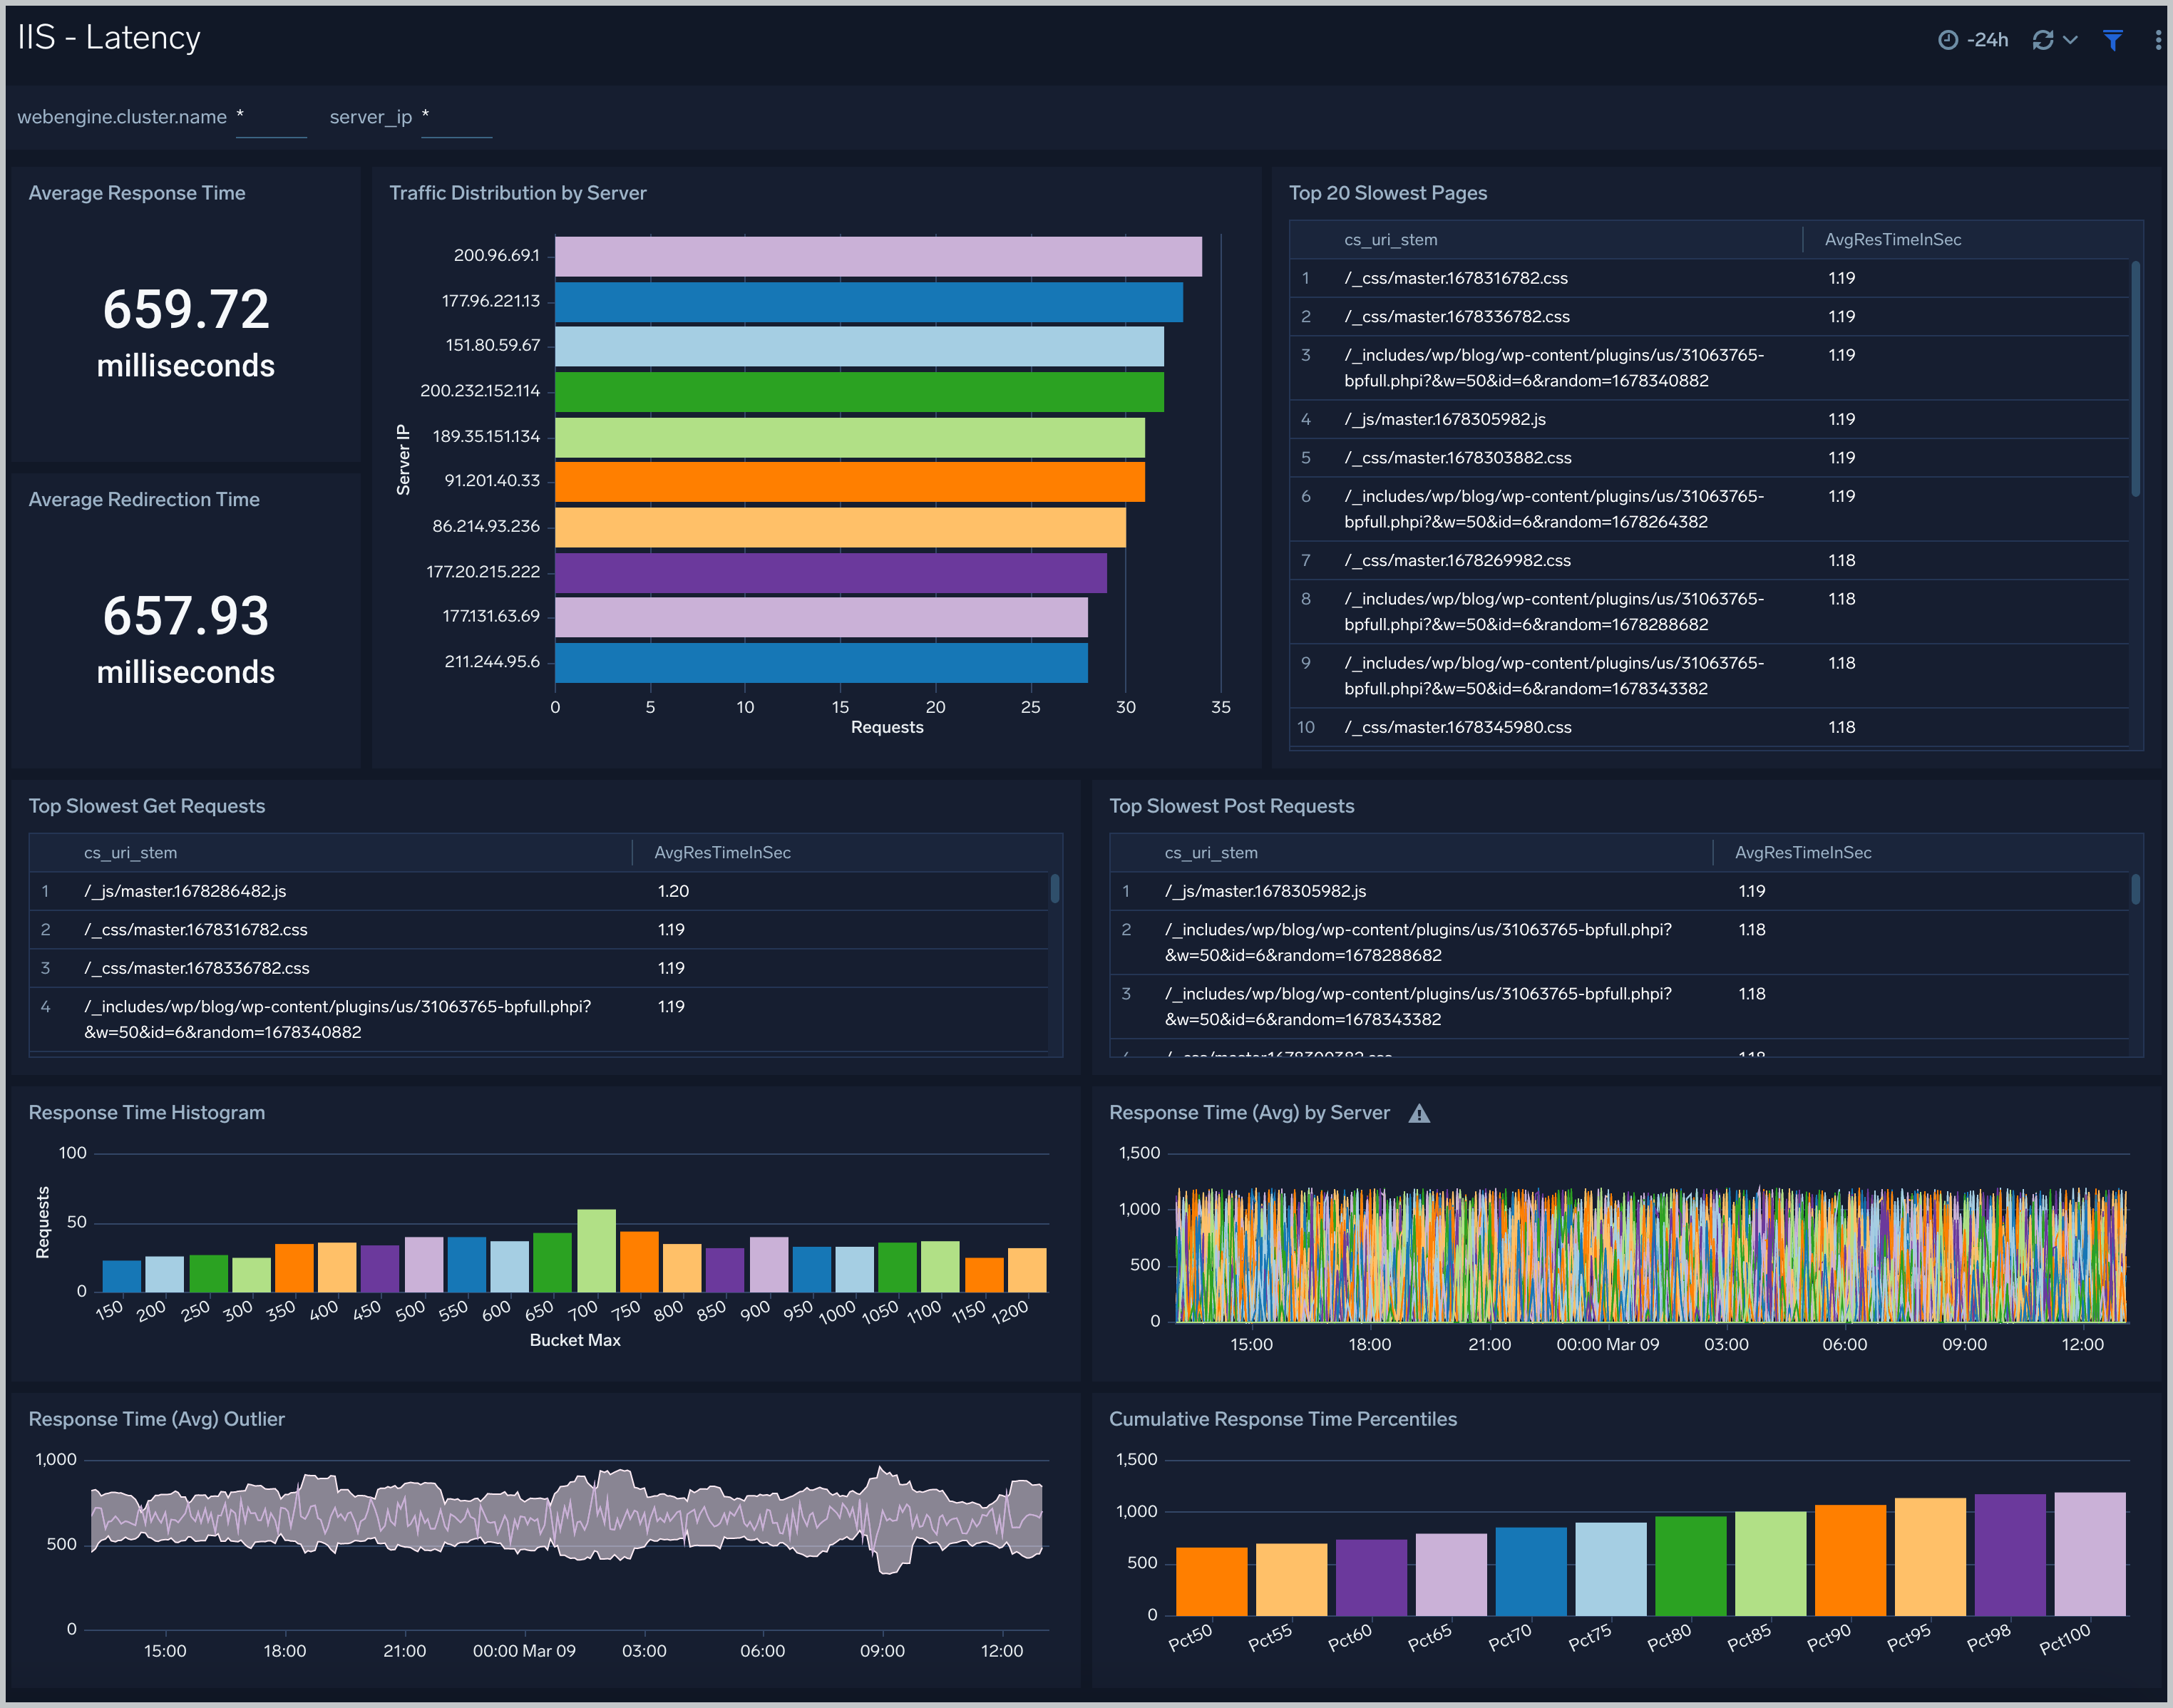The width and height of the screenshot is (2173, 1708).
Task: Open the -24h time range picker
Action: click(1972, 40)
